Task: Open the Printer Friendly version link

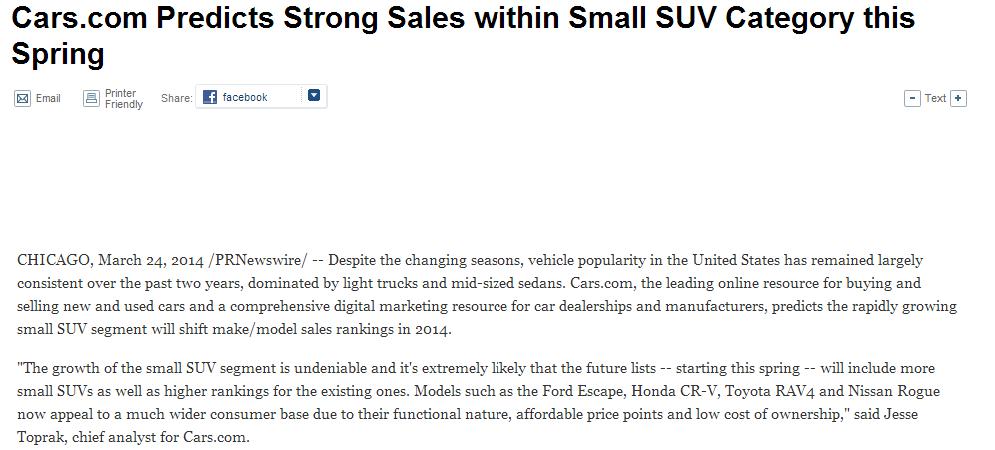Action: coord(123,98)
